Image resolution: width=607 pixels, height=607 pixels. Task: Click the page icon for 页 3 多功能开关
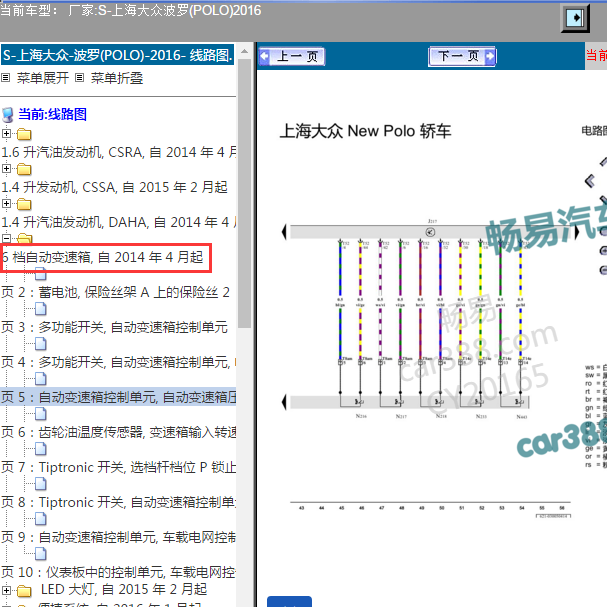point(41,309)
